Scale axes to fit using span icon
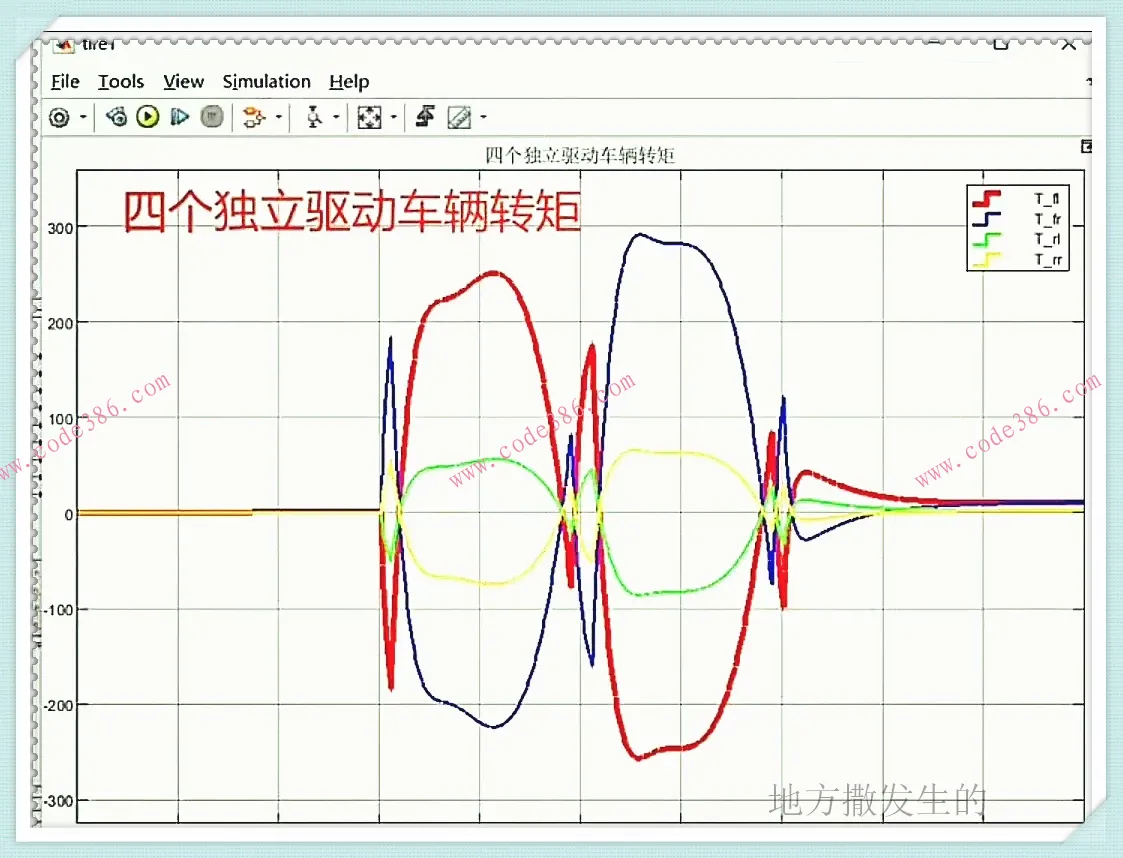Viewport: 1123px width, 858px height. point(369,118)
